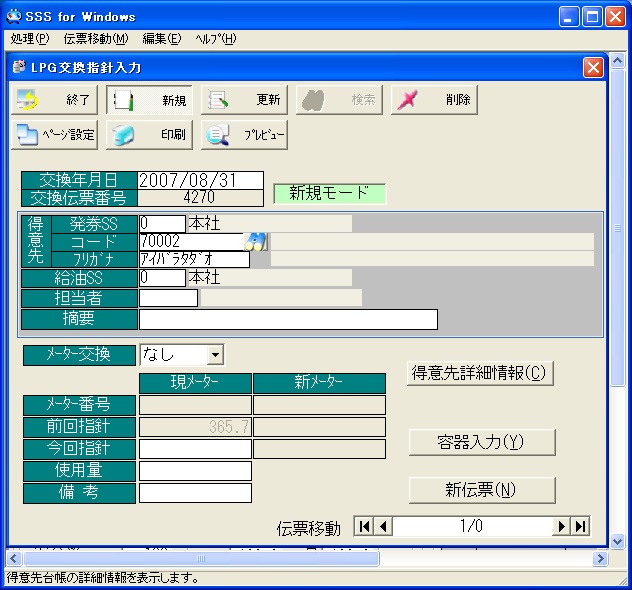Expand the メーター交換 dropdown
Screen dimensions: 632x590
coord(215,355)
